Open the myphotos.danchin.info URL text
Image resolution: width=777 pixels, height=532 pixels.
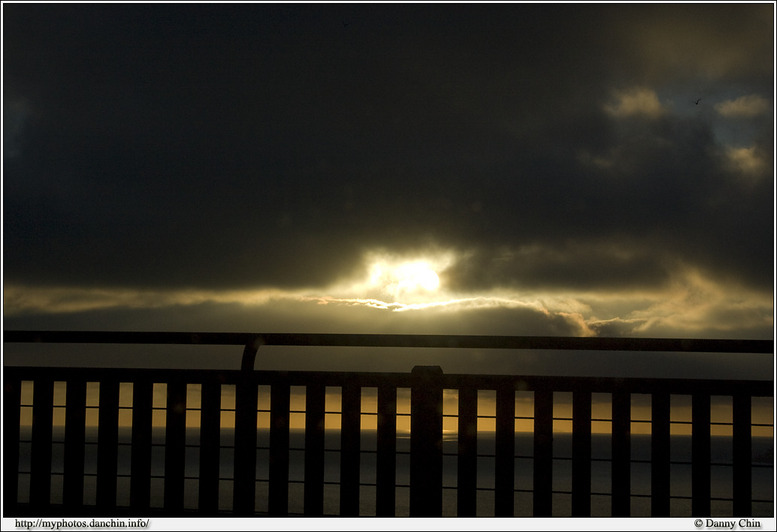tap(82, 524)
